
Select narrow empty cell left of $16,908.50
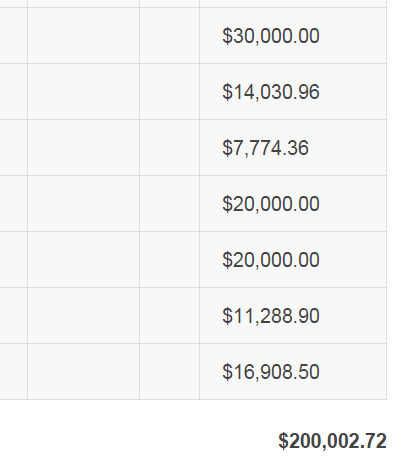[169, 372]
